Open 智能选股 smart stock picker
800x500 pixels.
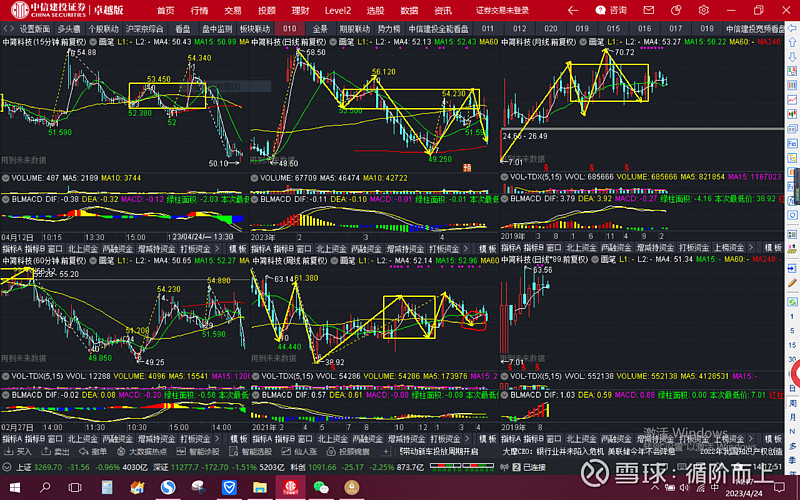(x=251, y=452)
